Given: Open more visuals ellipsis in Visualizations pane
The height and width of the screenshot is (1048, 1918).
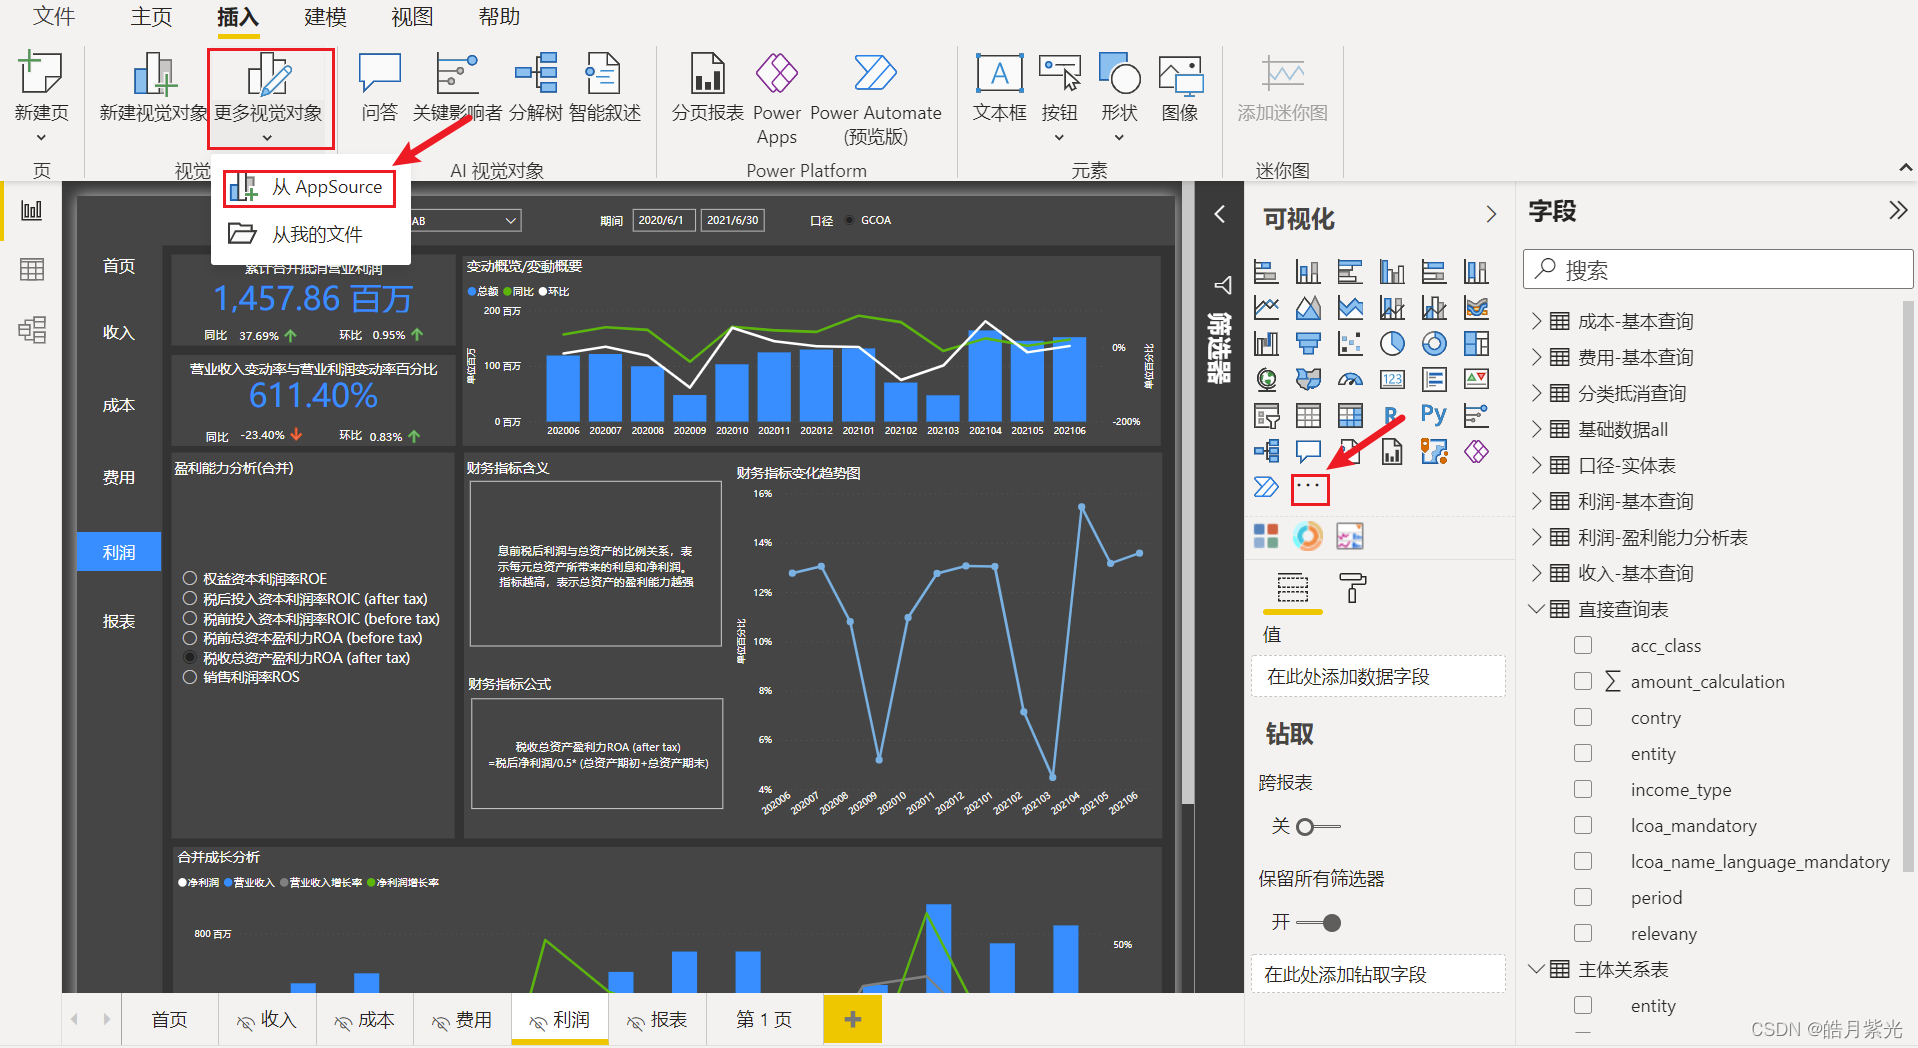Looking at the screenshot, I should point(1310,489).
